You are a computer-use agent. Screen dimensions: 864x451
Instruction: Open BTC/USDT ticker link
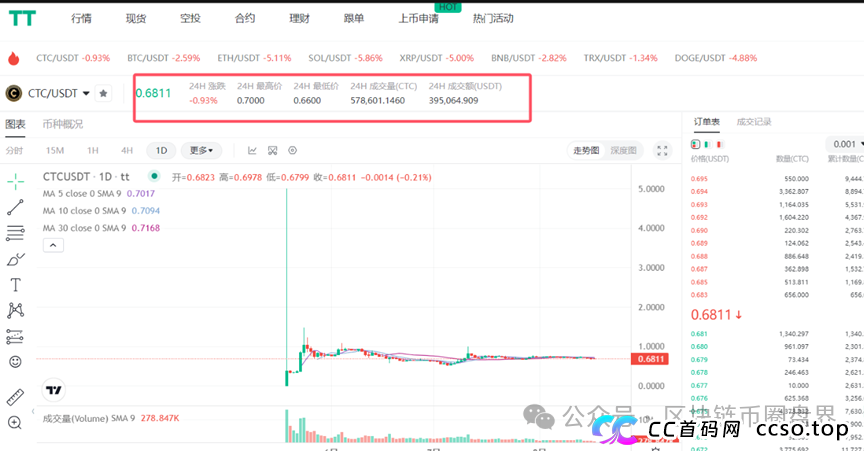164,58
